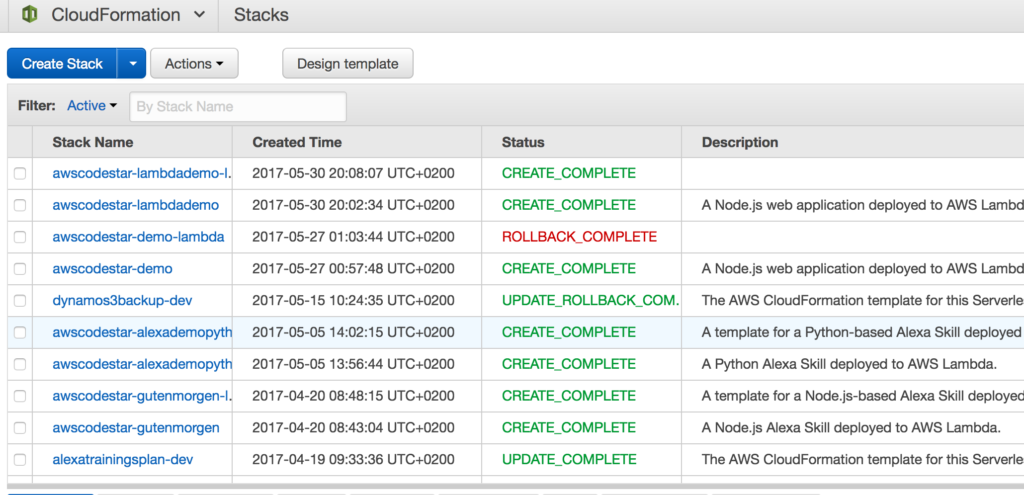Check the awscodestar-gutenmorgen stack checkbox

click(20, 427)
